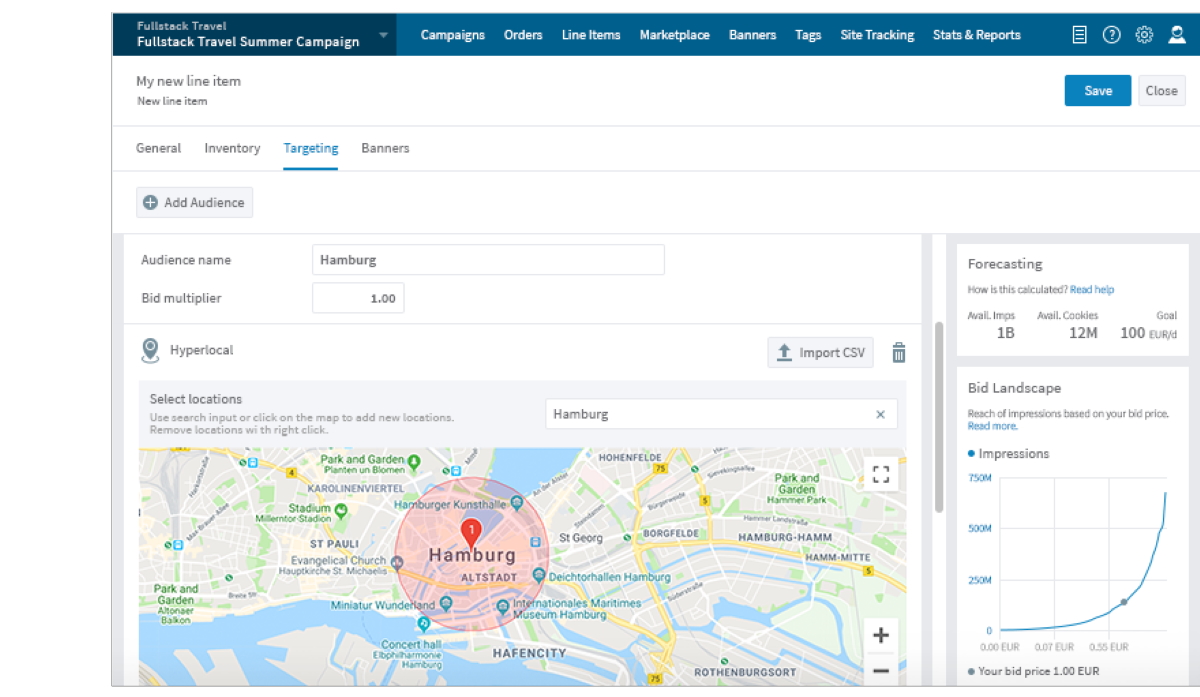Click the Internationales Maritimes Museum marker
1200x697 pixels.
click(504, 605)
